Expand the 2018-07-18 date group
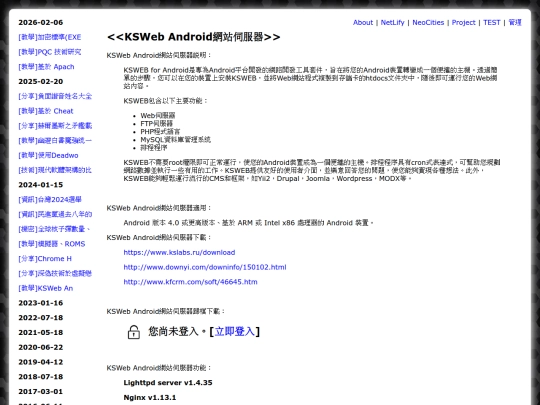The height and width of the screenshot is (405, 540). point(41,377)
